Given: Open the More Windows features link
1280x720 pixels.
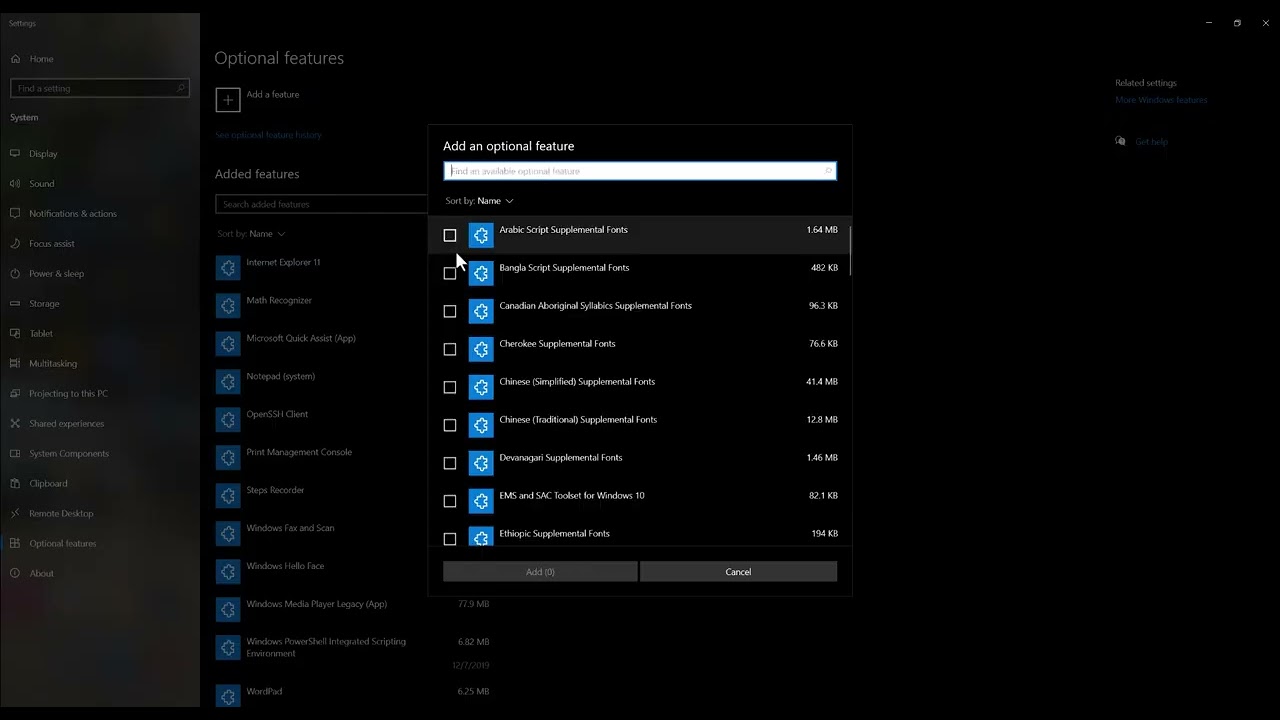Looking at the screenshot, I should click(1161, 100).
